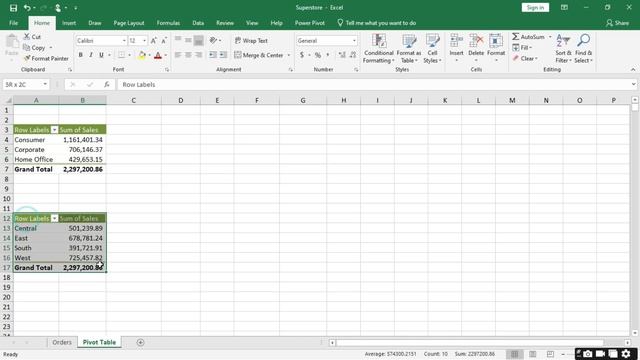640x360 pixels.
Task: Click Merge & Center
Action: (259, 55)
